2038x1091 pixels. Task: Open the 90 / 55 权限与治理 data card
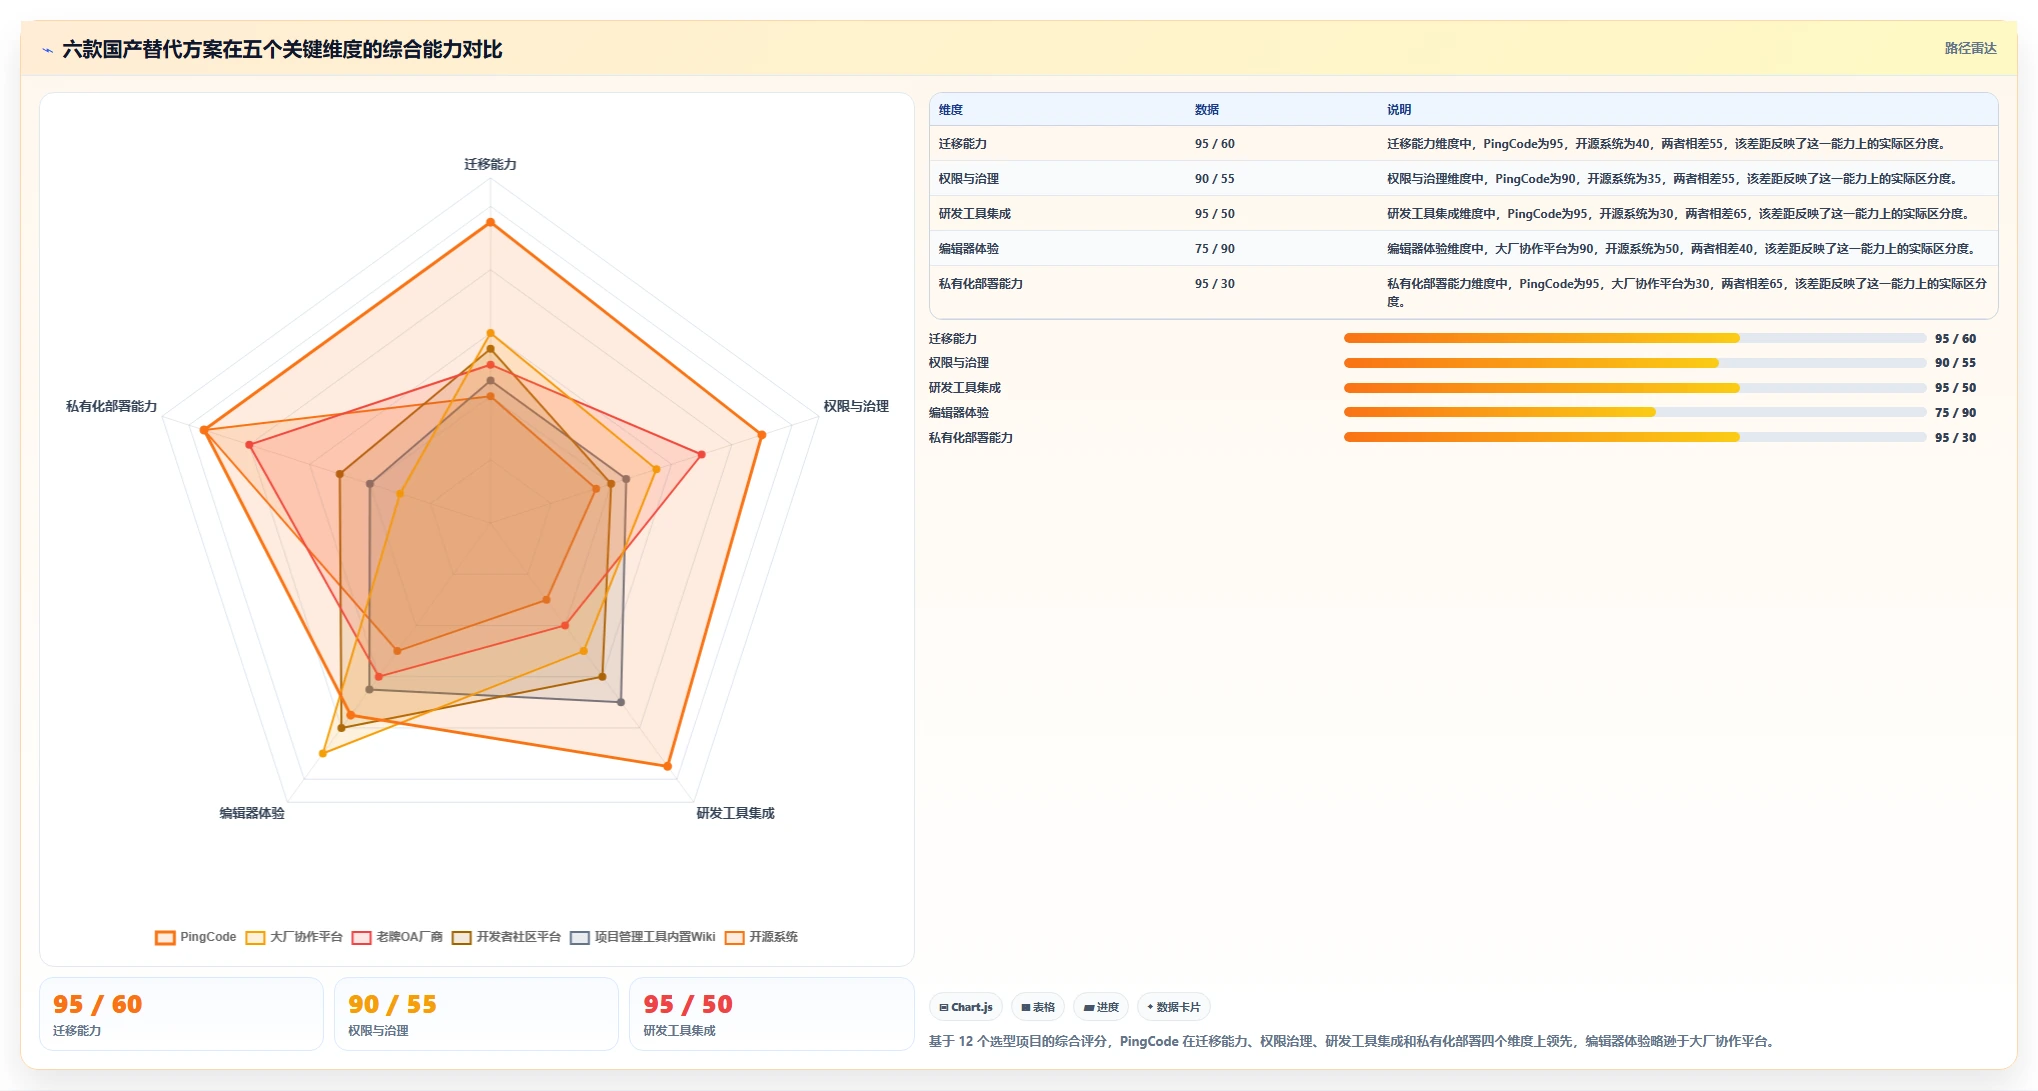click(476, 1014)
